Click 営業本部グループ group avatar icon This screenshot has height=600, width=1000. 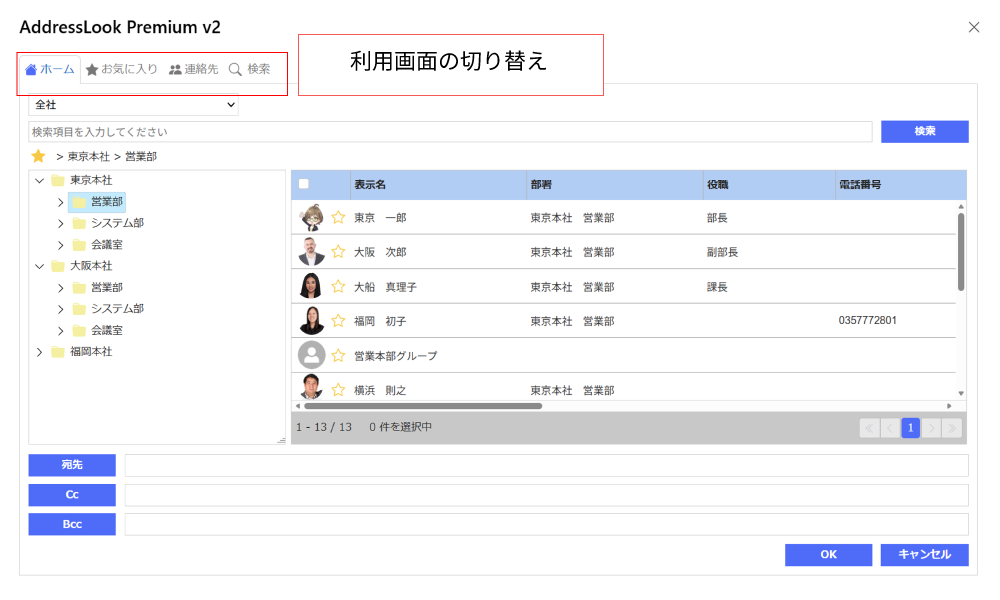tap(311, 355)
